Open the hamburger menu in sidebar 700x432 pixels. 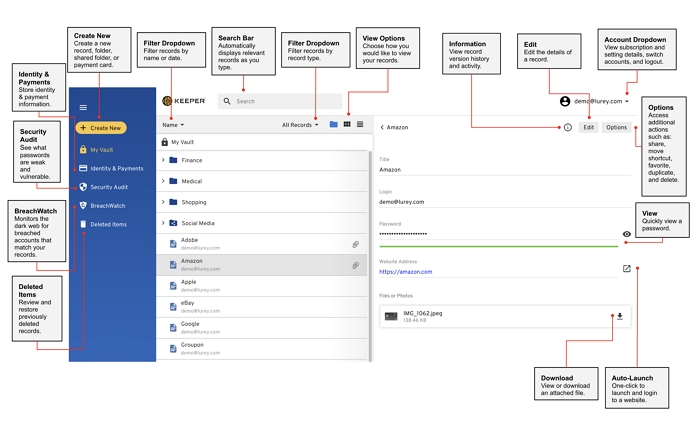pos(83,108)
